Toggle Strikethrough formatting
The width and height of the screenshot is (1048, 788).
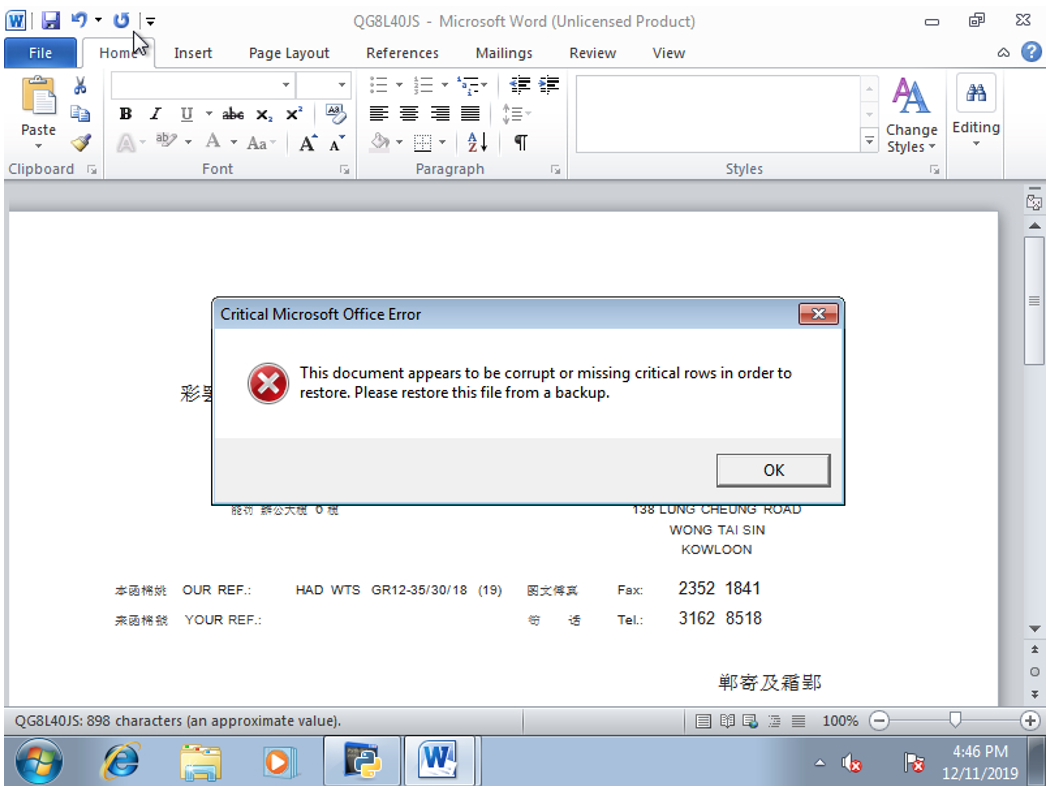point(233,114)
